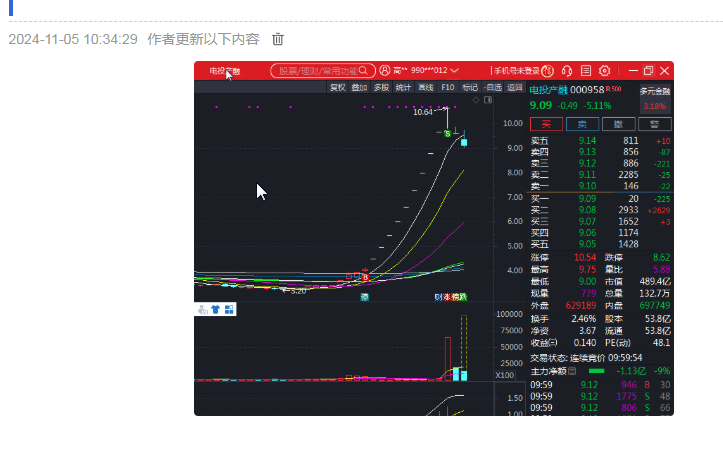Click the X100 volume scale label
Screen dimensions: 723x452
tap(504, 375)
